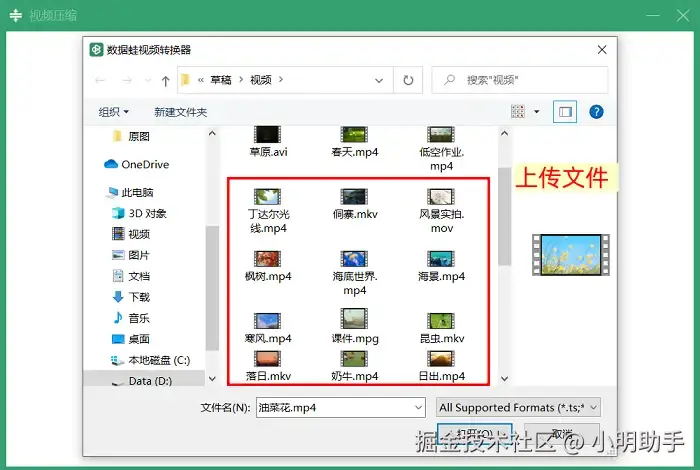Expand the address path history dropdown

[379, 81]
